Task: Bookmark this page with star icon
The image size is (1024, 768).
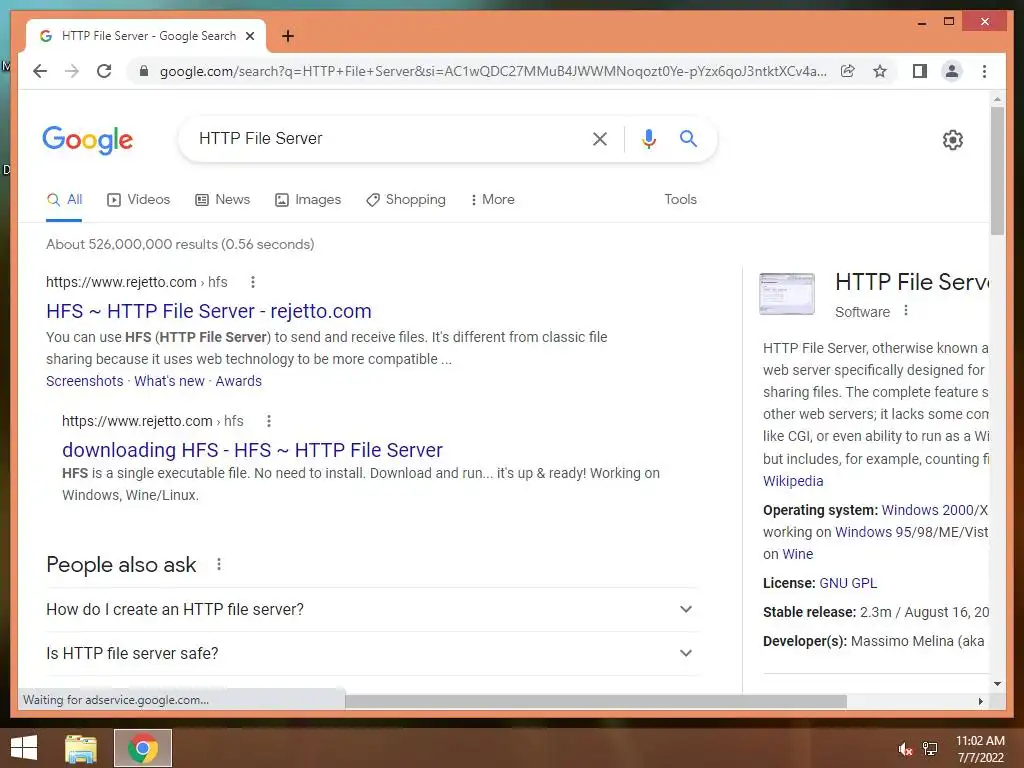Action: pos(880,71)
